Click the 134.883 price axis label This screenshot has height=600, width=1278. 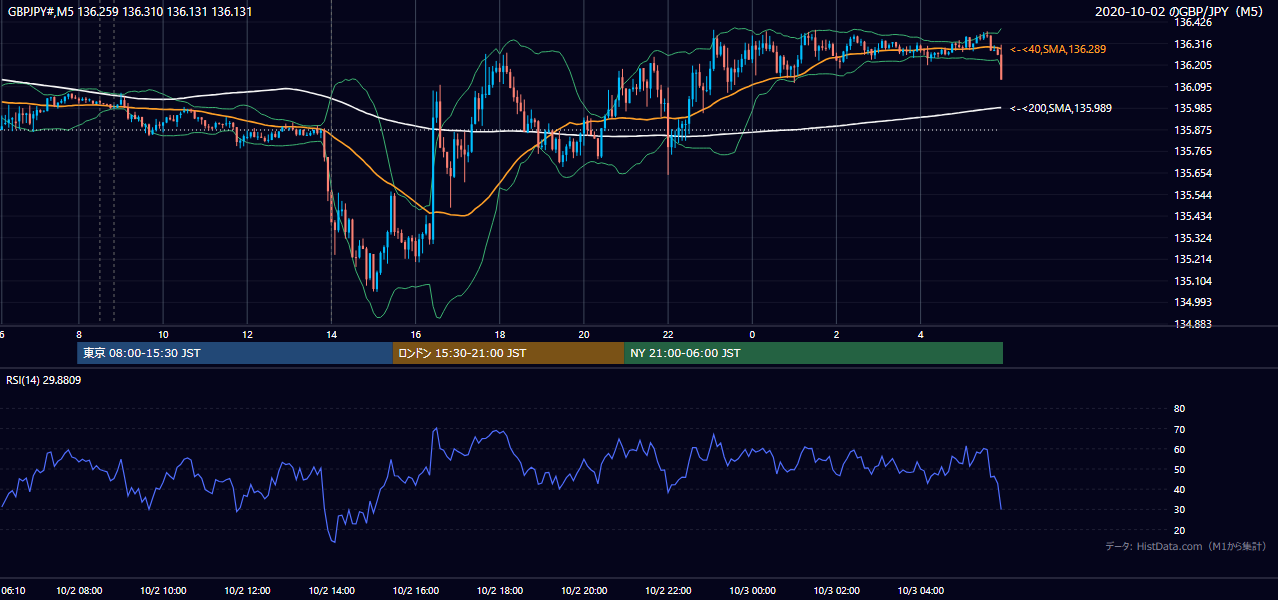tap(1193, 324)
